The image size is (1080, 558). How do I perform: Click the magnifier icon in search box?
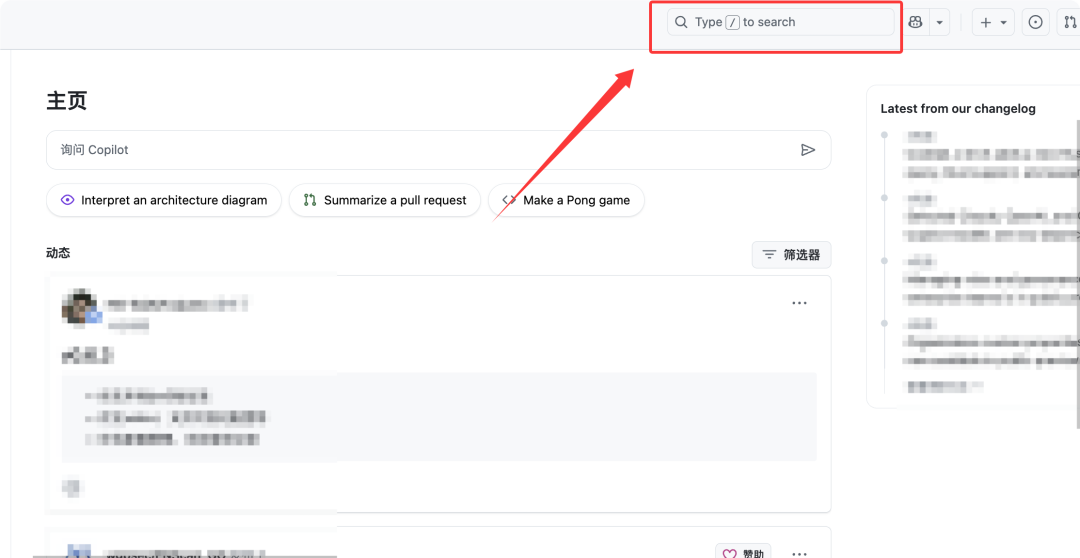pyautogui.click(x=681, y=22)
